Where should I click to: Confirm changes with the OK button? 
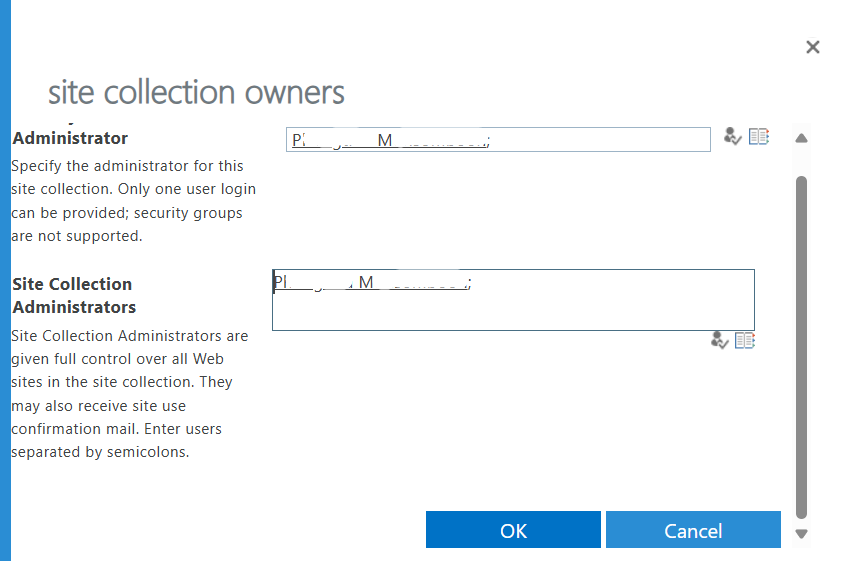tap(513, 530)
